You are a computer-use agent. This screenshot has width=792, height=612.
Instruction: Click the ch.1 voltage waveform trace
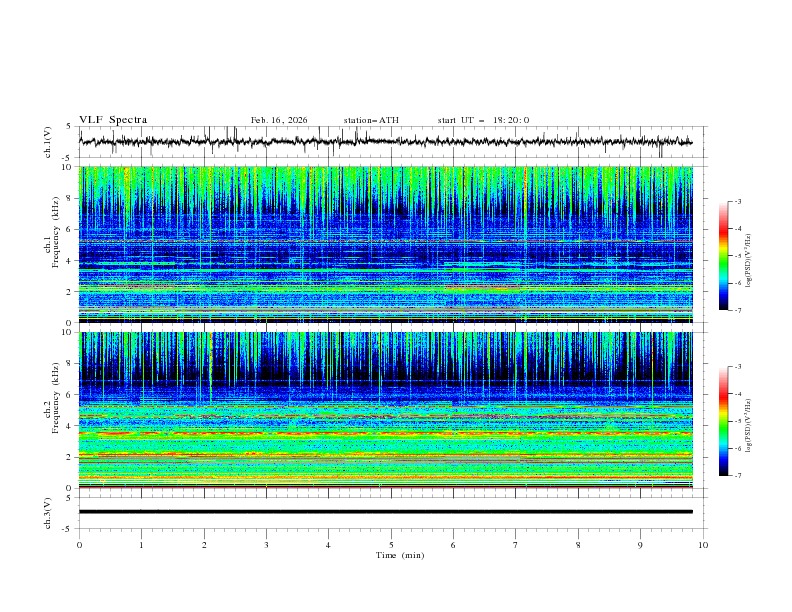pos(385,141)
